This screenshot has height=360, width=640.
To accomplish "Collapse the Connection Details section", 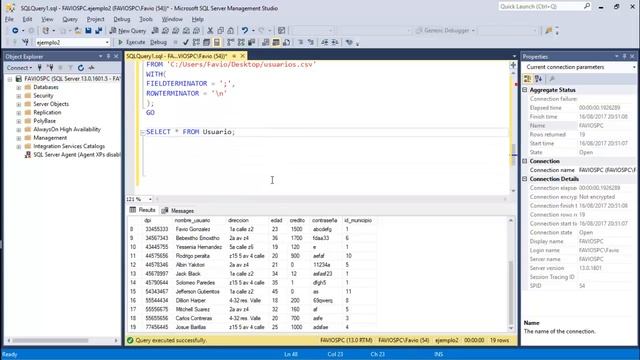I will tap(525, 179).
